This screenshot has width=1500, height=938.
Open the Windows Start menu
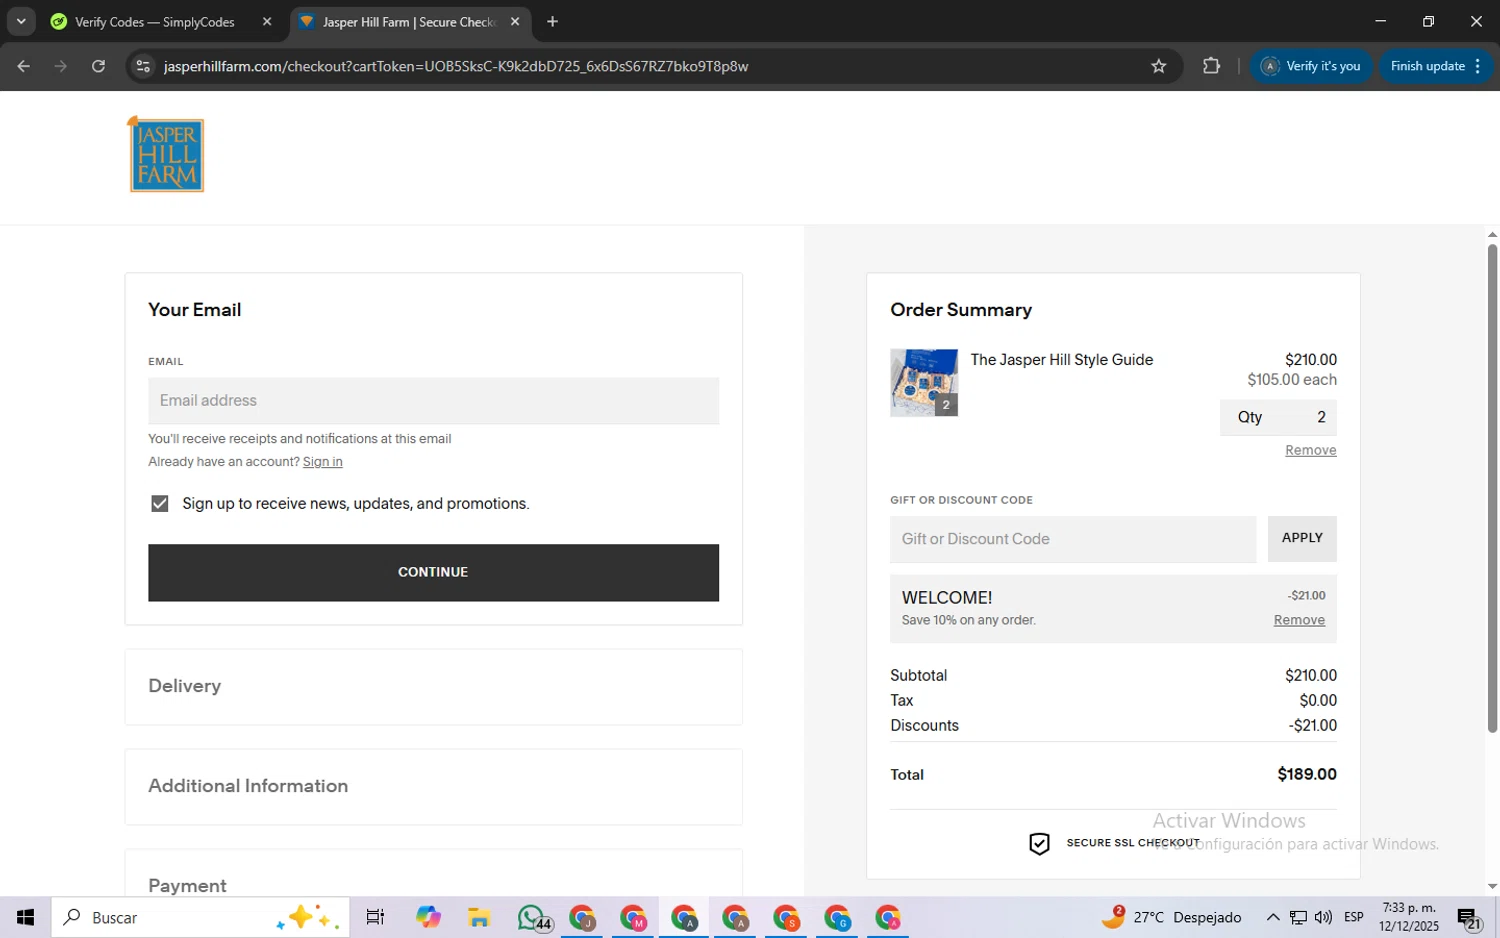[25, 917]
